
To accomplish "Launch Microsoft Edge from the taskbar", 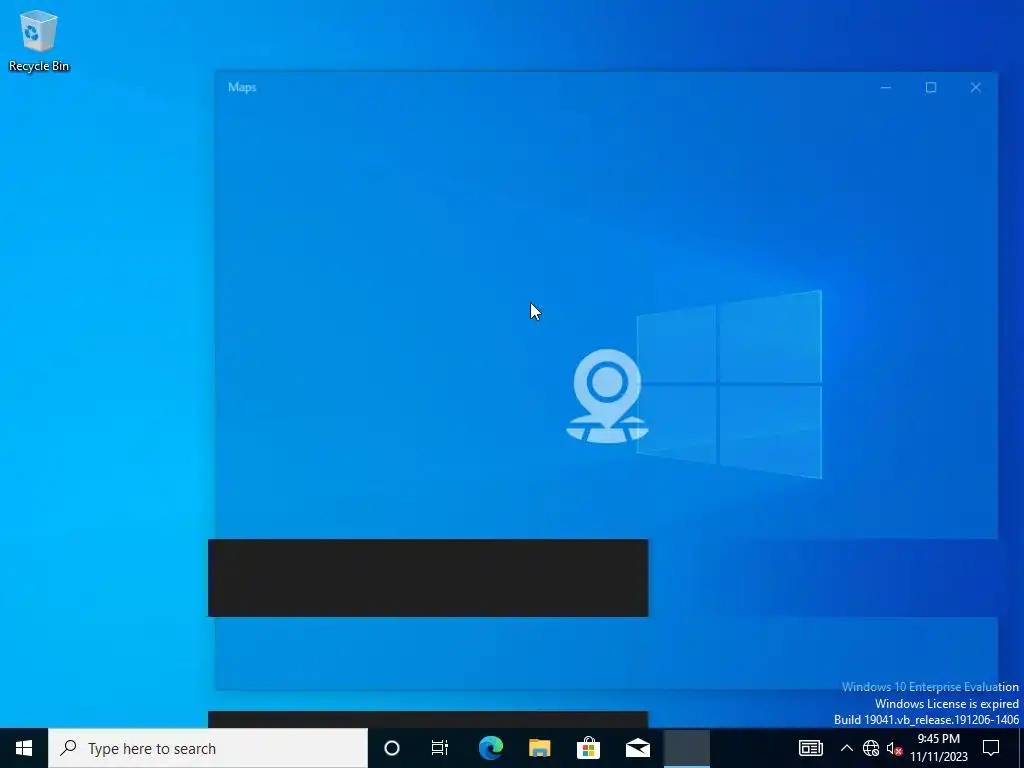I will [x=490, y=748].
